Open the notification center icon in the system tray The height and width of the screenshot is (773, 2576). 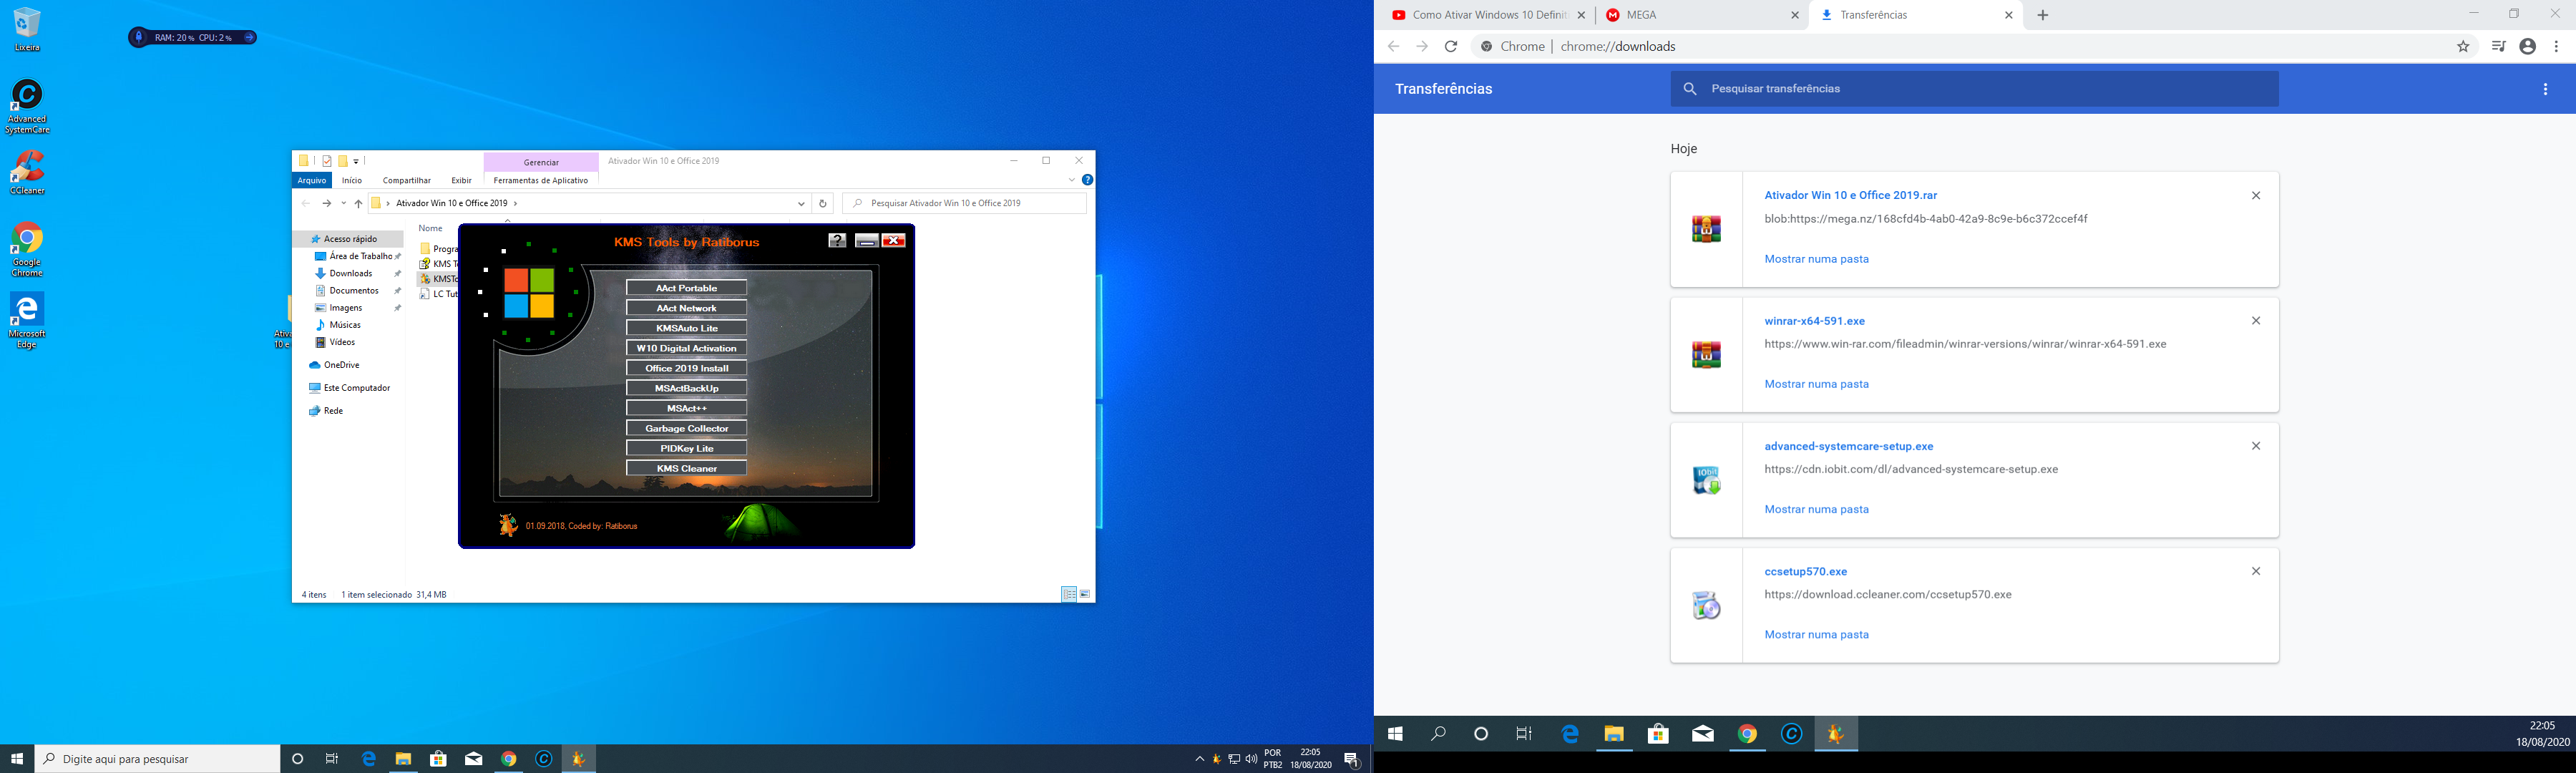1351,759
